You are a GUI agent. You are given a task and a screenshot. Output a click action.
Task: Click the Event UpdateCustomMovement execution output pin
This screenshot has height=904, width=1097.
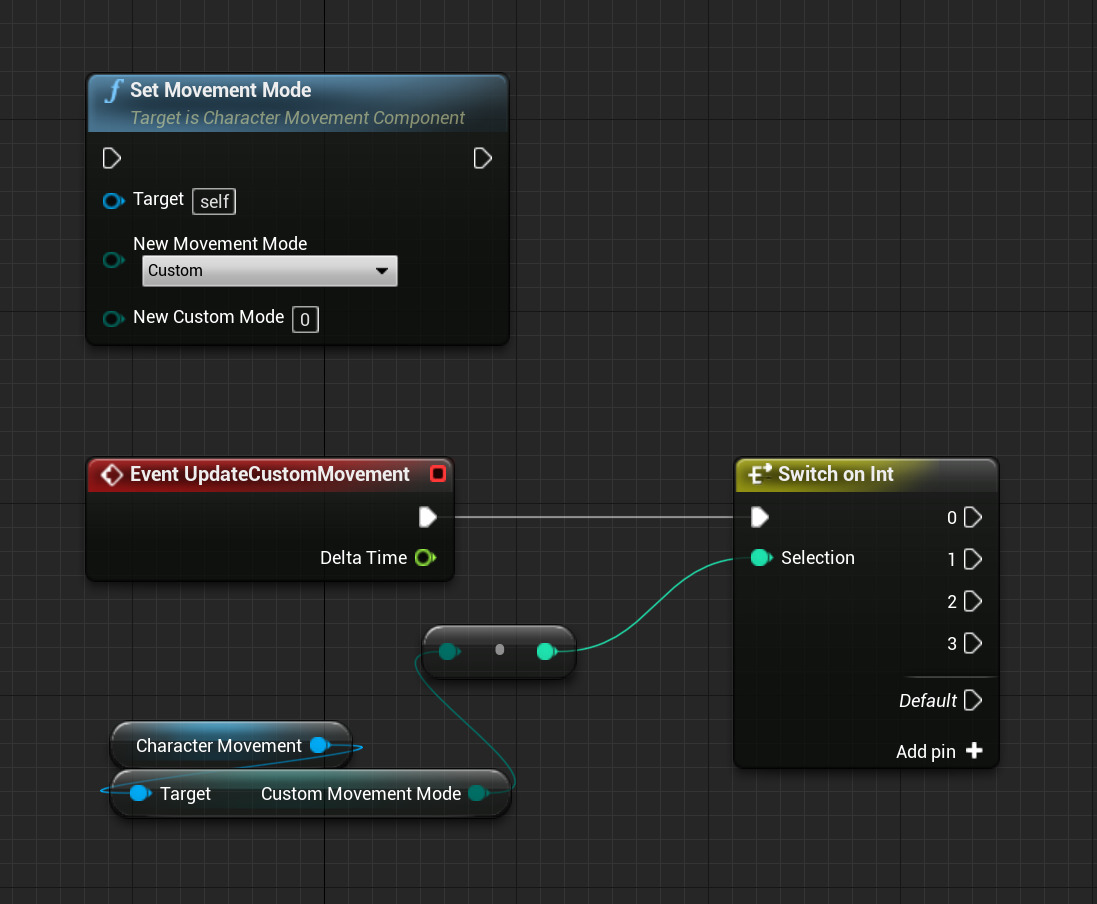click(x=428, y=517)
